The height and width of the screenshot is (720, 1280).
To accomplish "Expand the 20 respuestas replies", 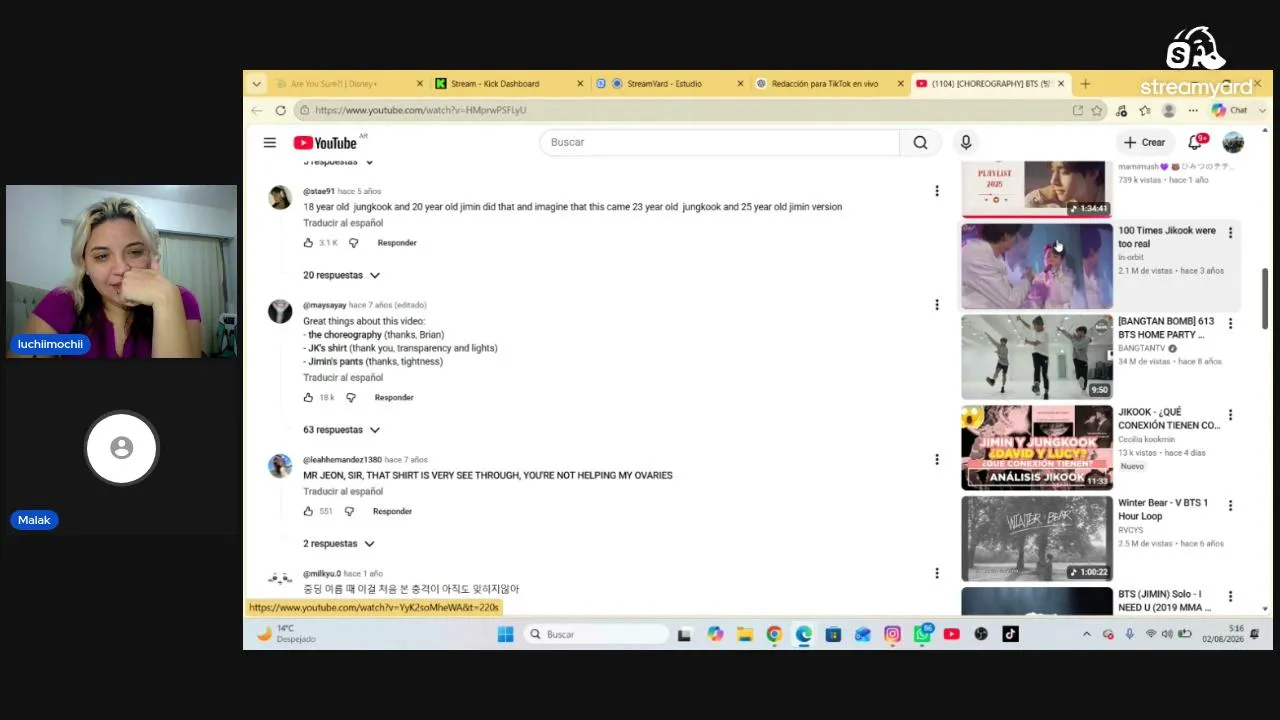I will pyautogui.click(x=342, y=275).
